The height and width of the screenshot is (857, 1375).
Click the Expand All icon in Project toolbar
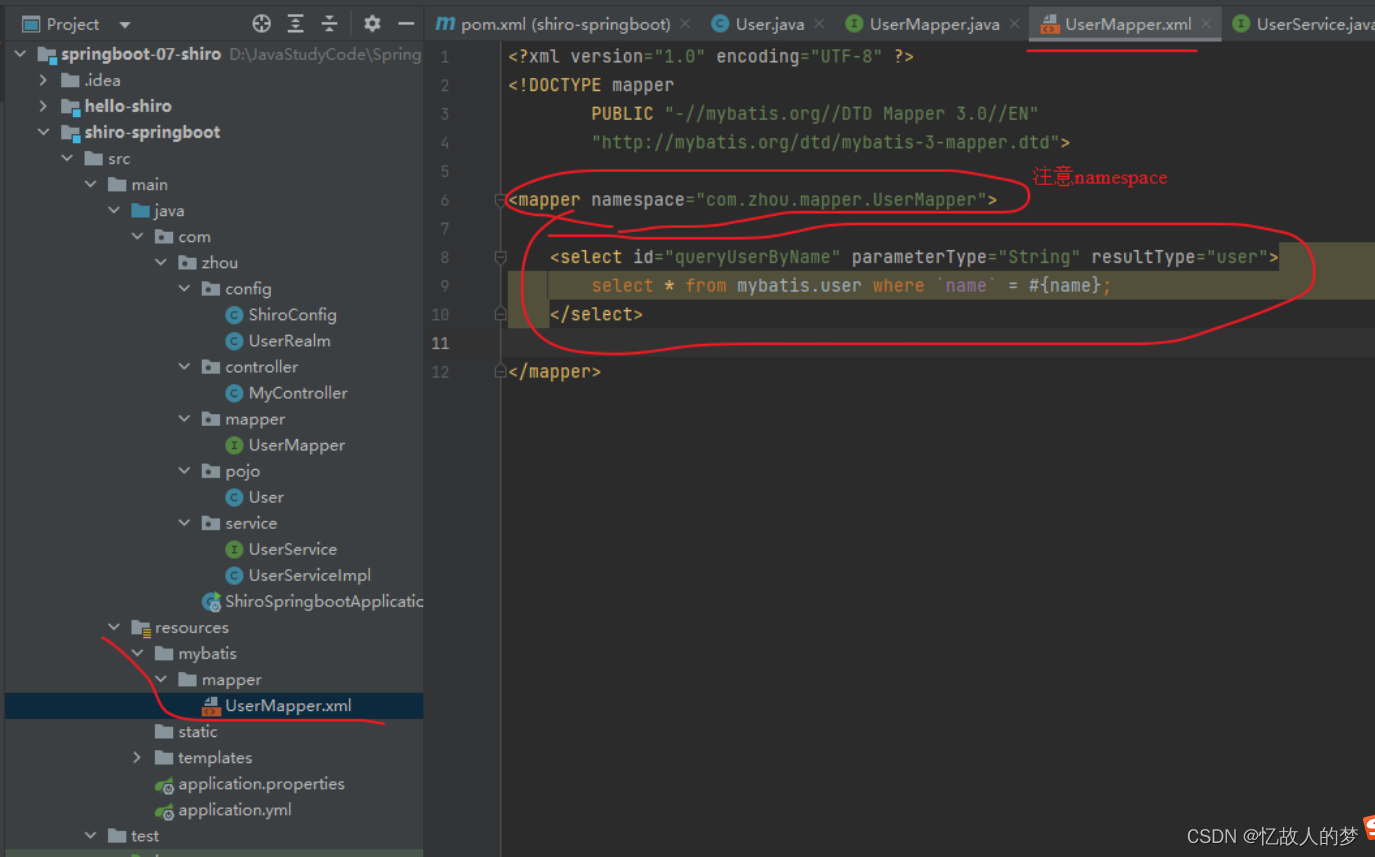tap(296, 24)
